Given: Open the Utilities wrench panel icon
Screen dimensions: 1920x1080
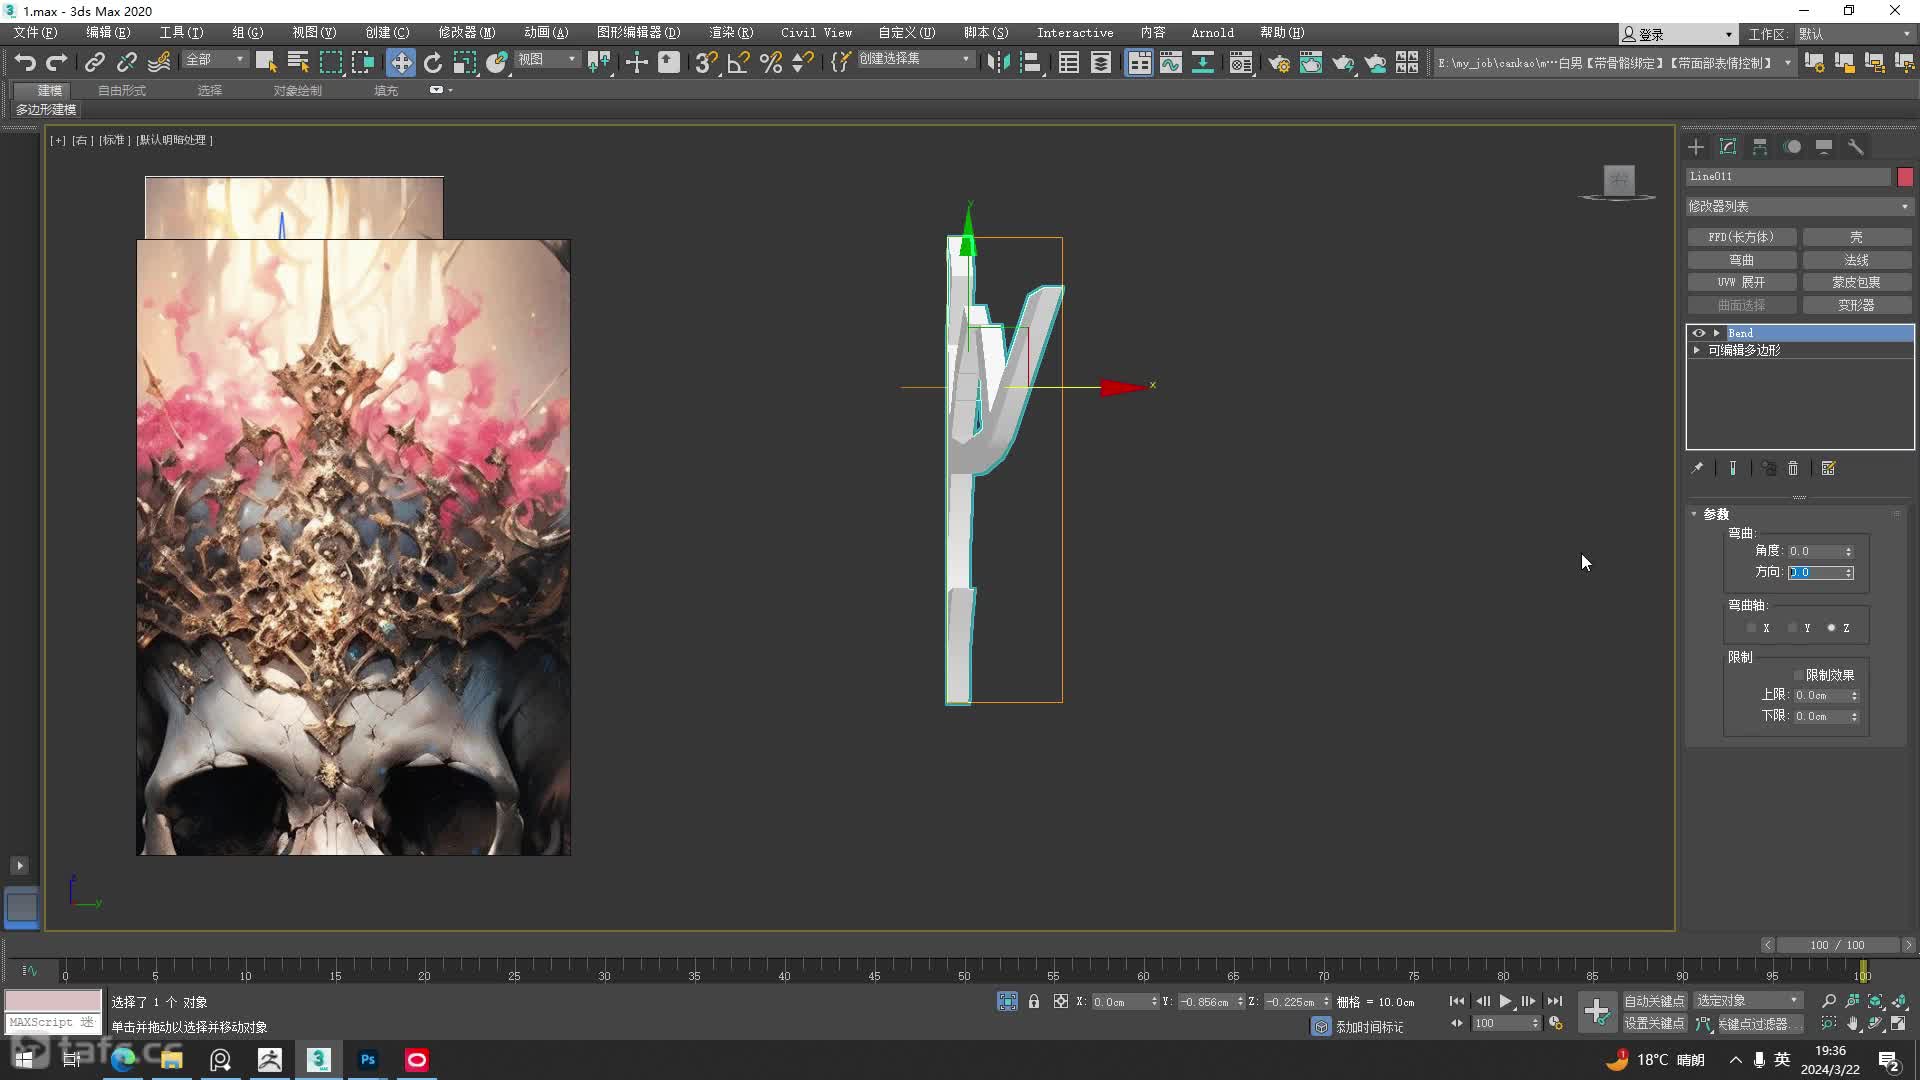Looking at the screenshot, I should point(1856,147).
